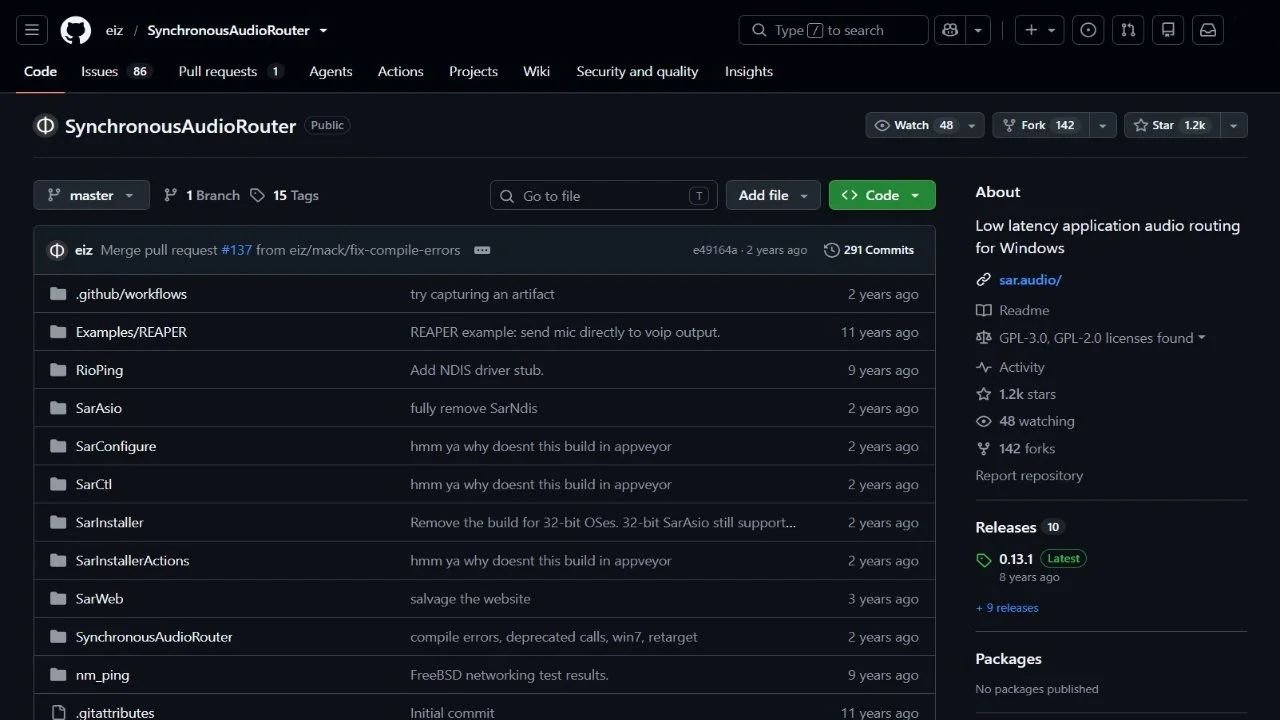Open the .gitattributes file
This screenshot has width=1280, height=720.
pyautogui.click(x=115, y=712)
